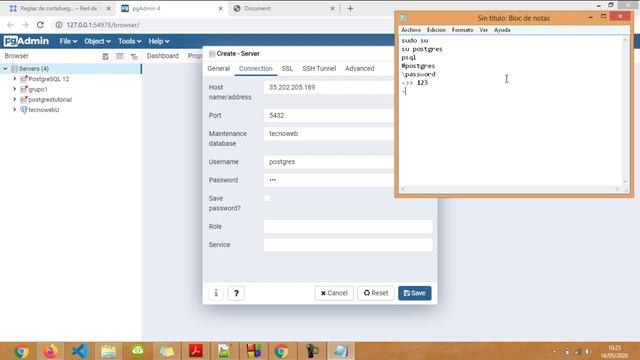Save the new server connection
This screenshot has width=640, height=360.
415,293
